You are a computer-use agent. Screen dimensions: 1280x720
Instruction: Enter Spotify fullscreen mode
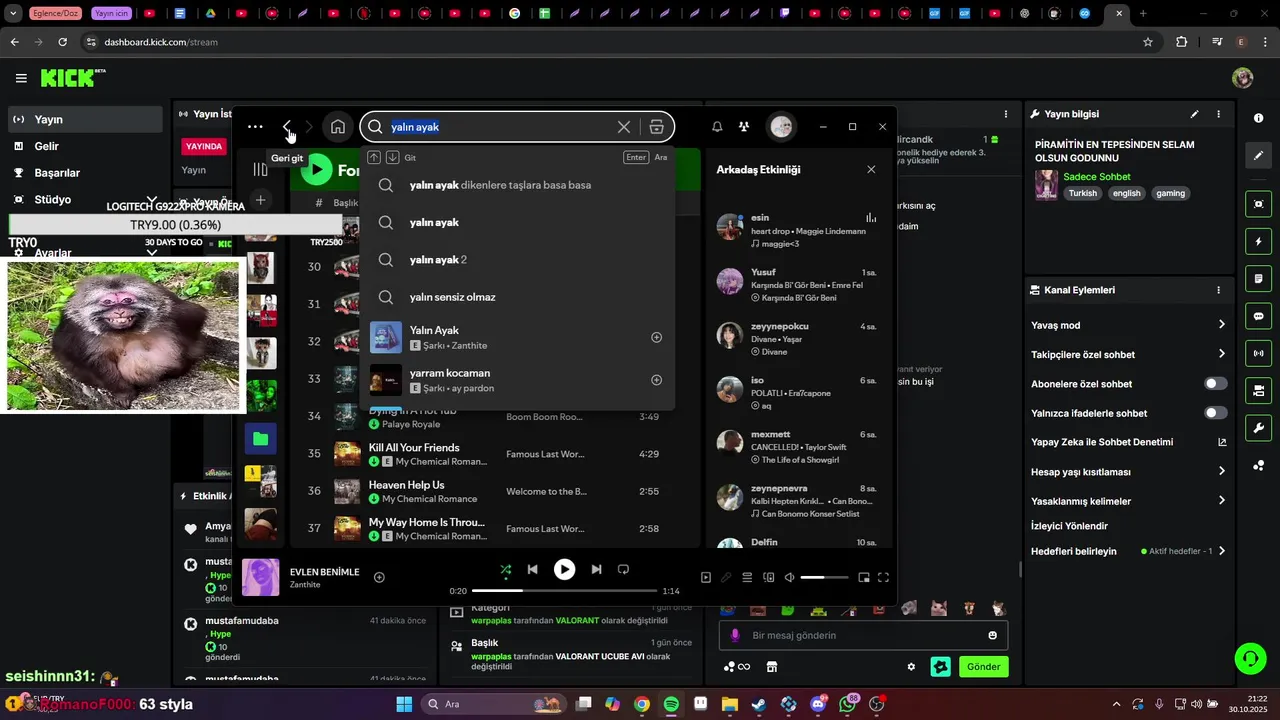[883, 577]
